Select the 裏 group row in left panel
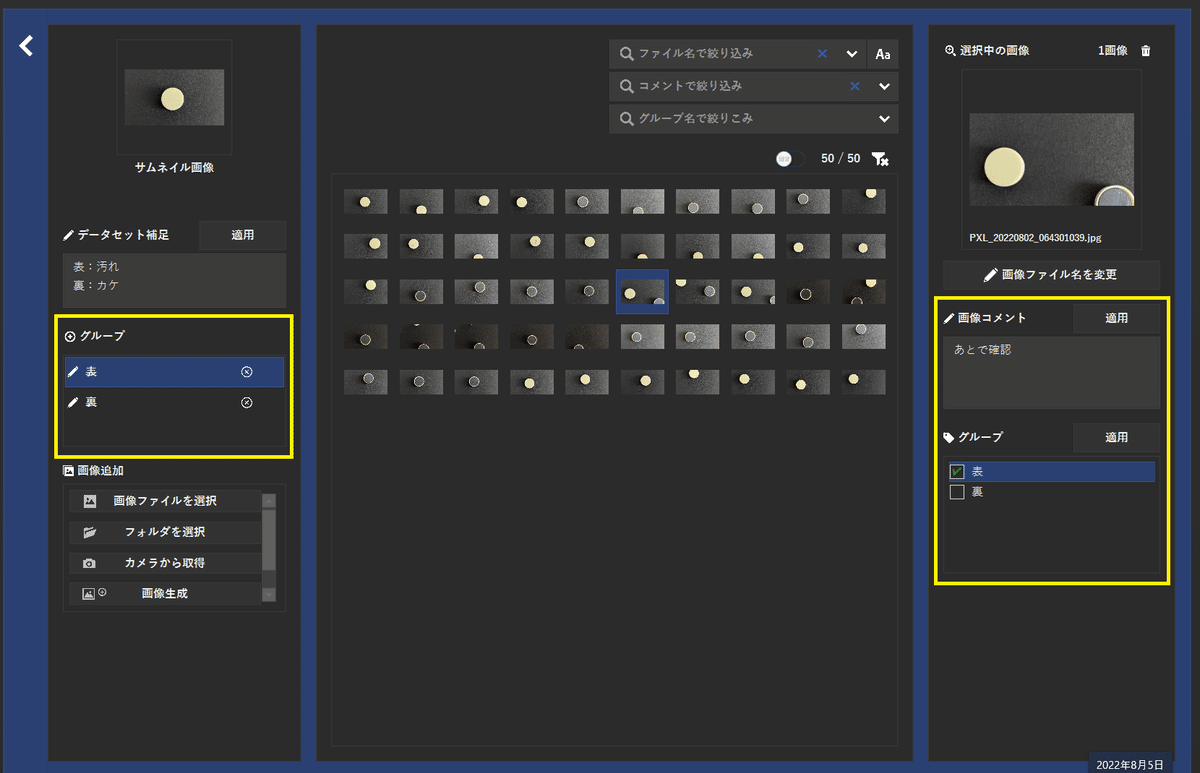 [174, 403]
